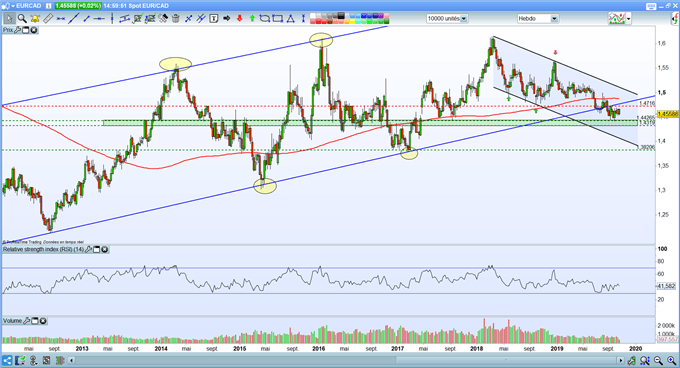Select the vertical double-arrow measure tool

pyautogui.click(x=303, y=19)
